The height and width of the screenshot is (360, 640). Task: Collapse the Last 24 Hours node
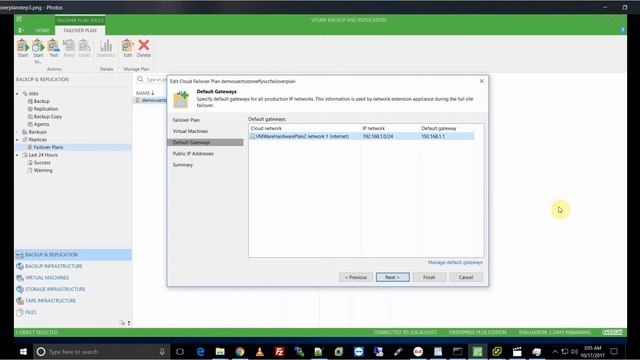coord(18,155)
